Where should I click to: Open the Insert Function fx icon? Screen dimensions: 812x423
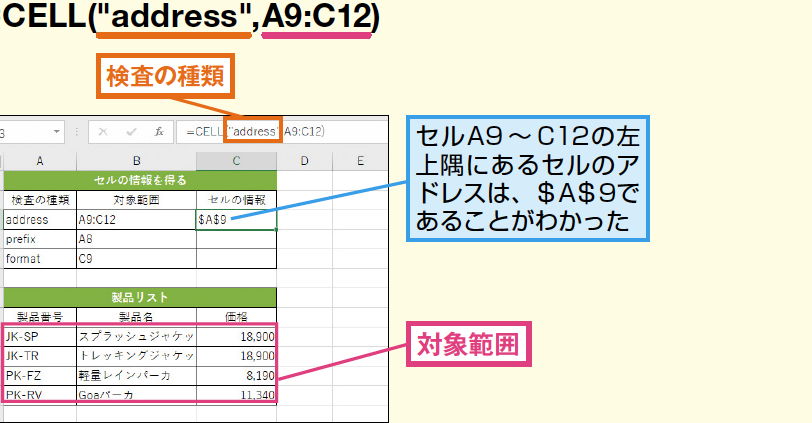(x=159, y=132)
